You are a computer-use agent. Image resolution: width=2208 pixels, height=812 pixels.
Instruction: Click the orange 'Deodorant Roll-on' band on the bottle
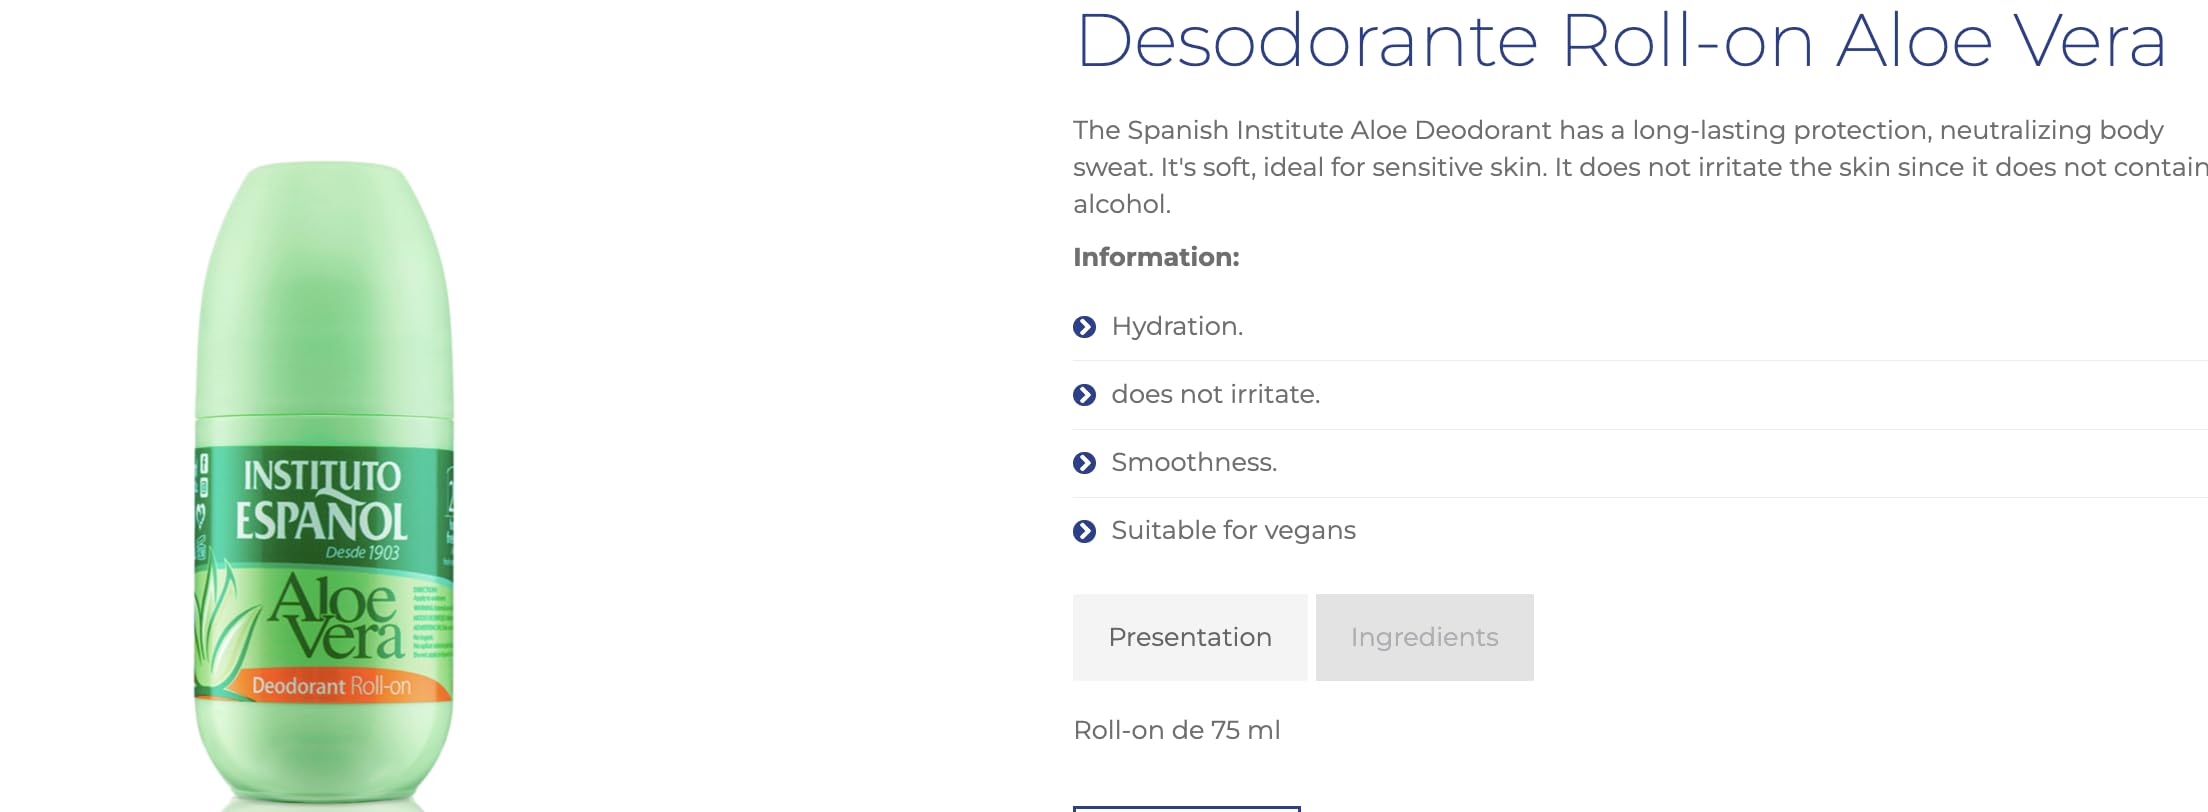(x=331, y=686)
